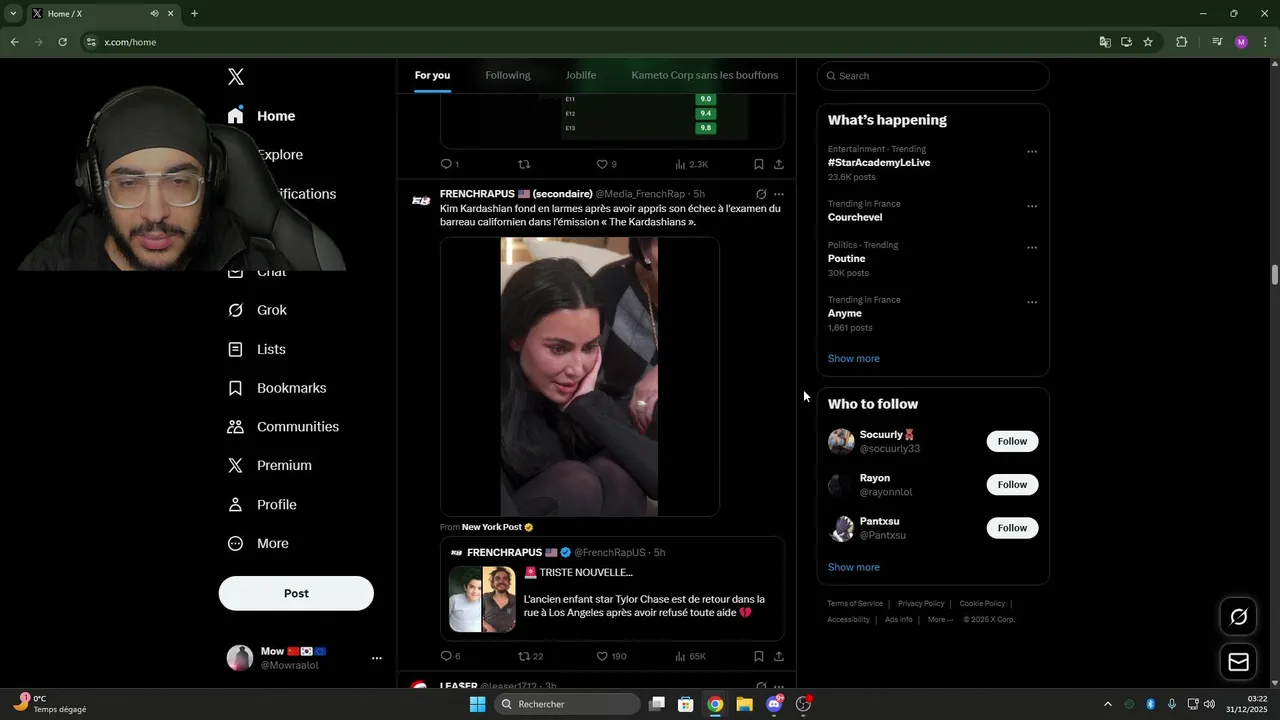Screen dimensions: 1280x720
Task: Click the browser address bar
Action: pos(590,42)
